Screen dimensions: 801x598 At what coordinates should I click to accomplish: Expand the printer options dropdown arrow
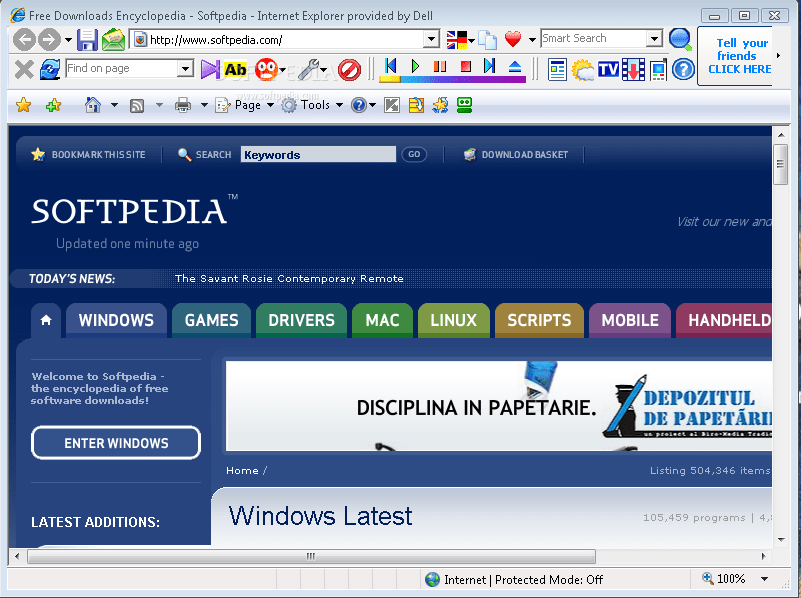[x=204, y=105]
